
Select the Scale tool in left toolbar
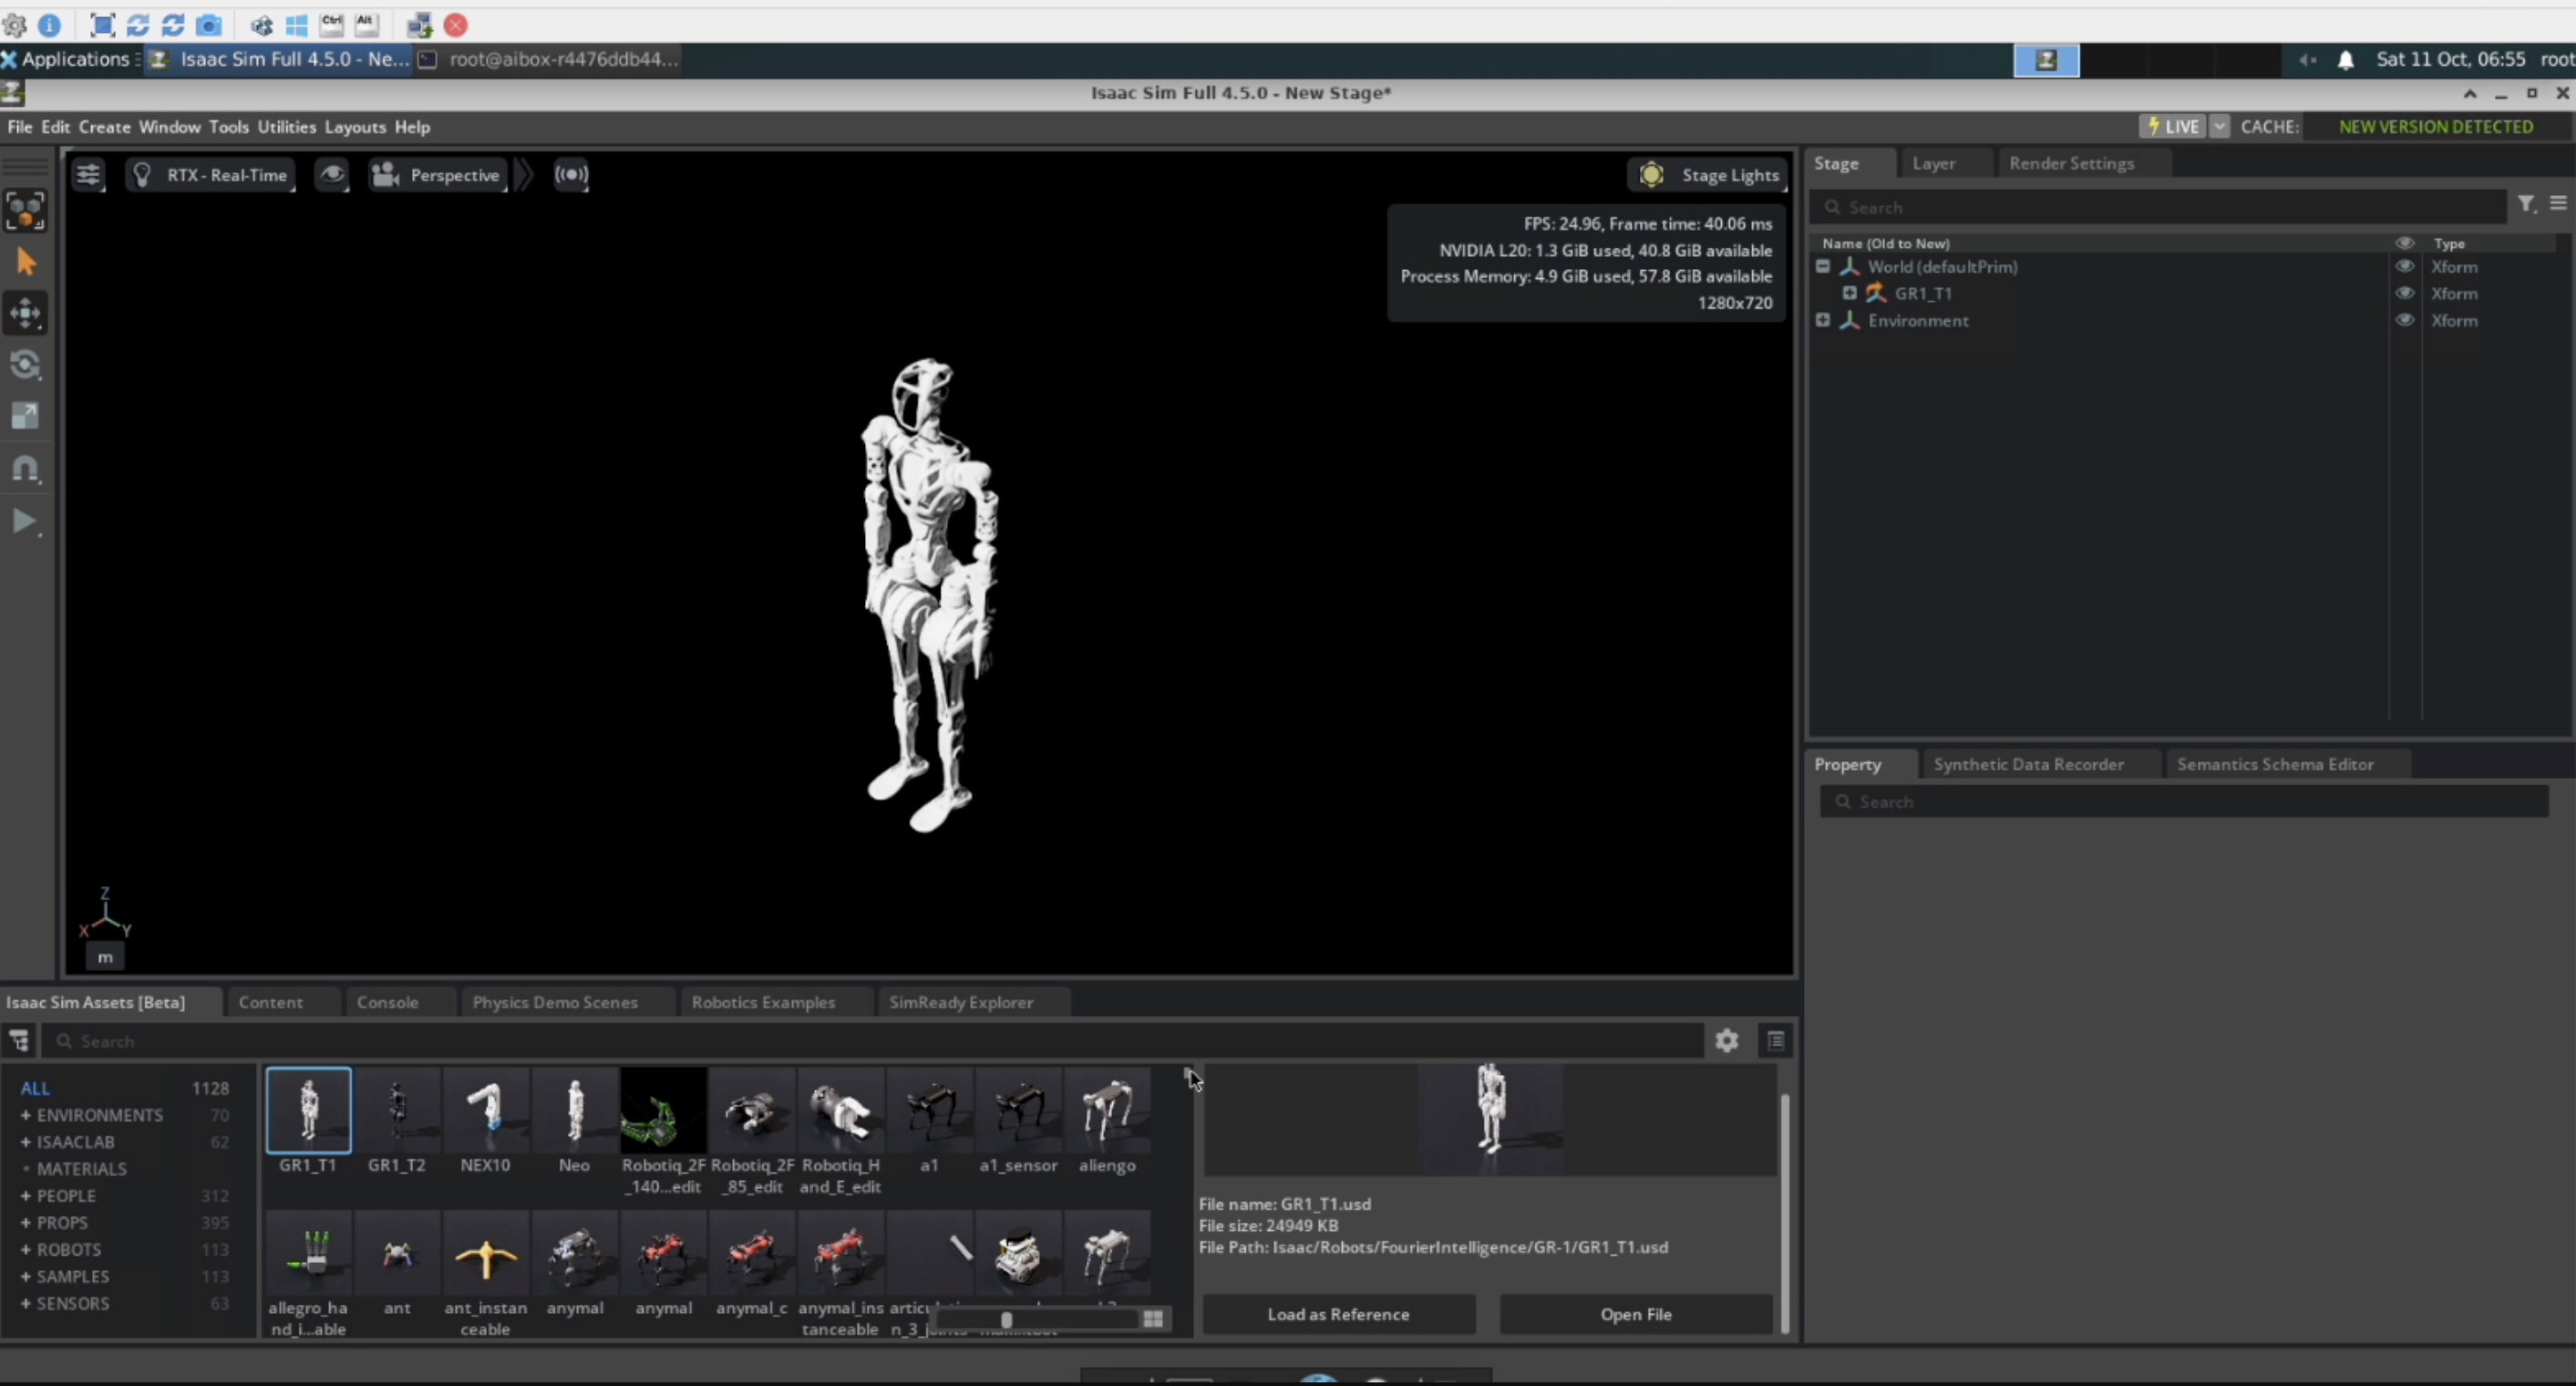tap(25, 416)
